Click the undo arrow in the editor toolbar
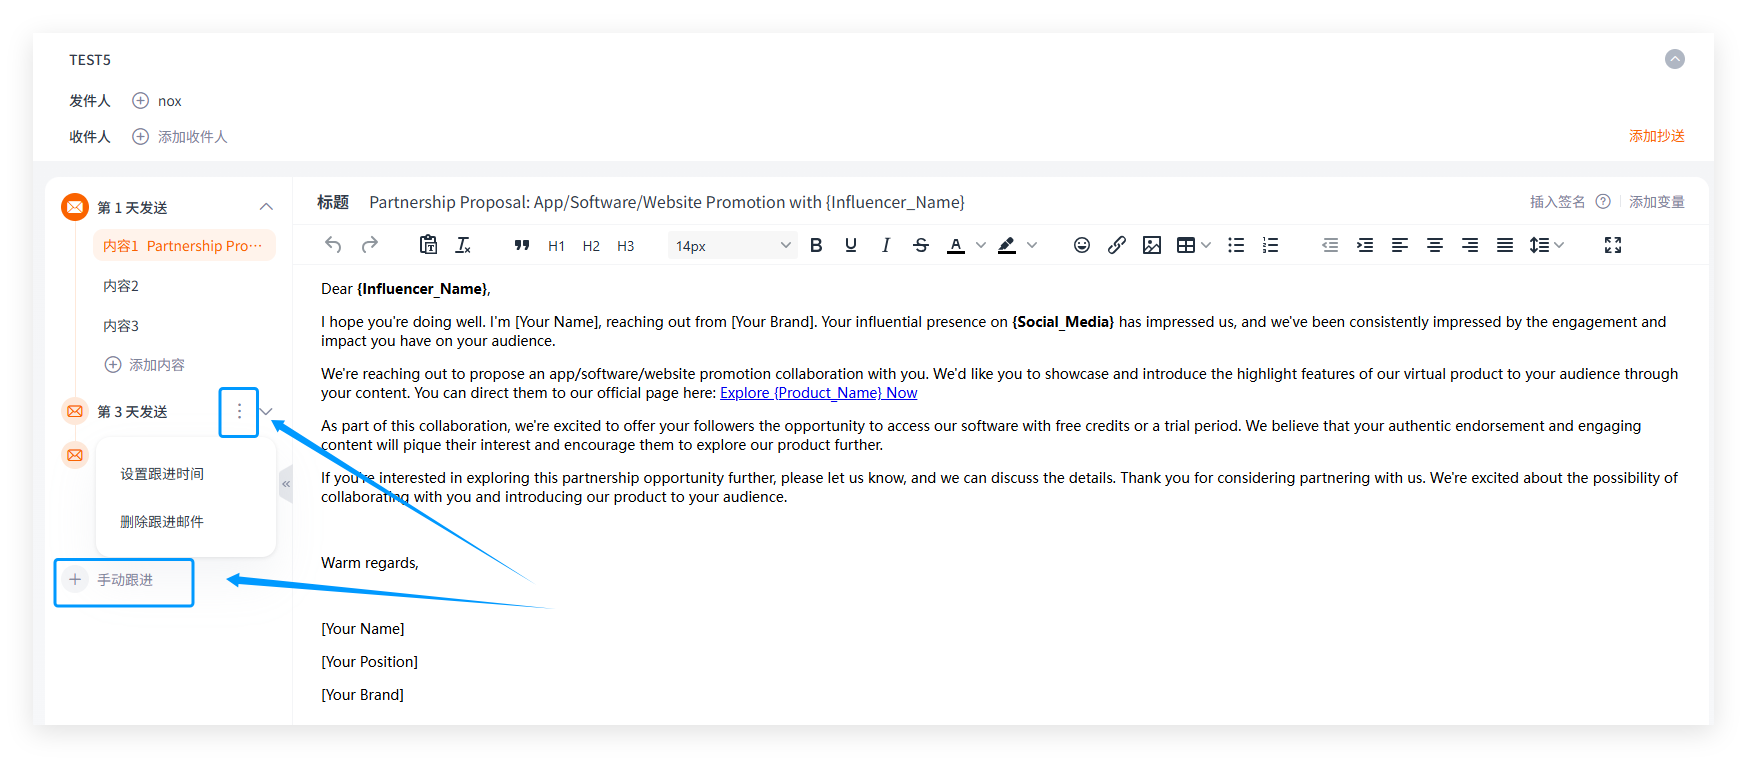The width and height of the screenshot is (1747, 758). tap(334, 245)
